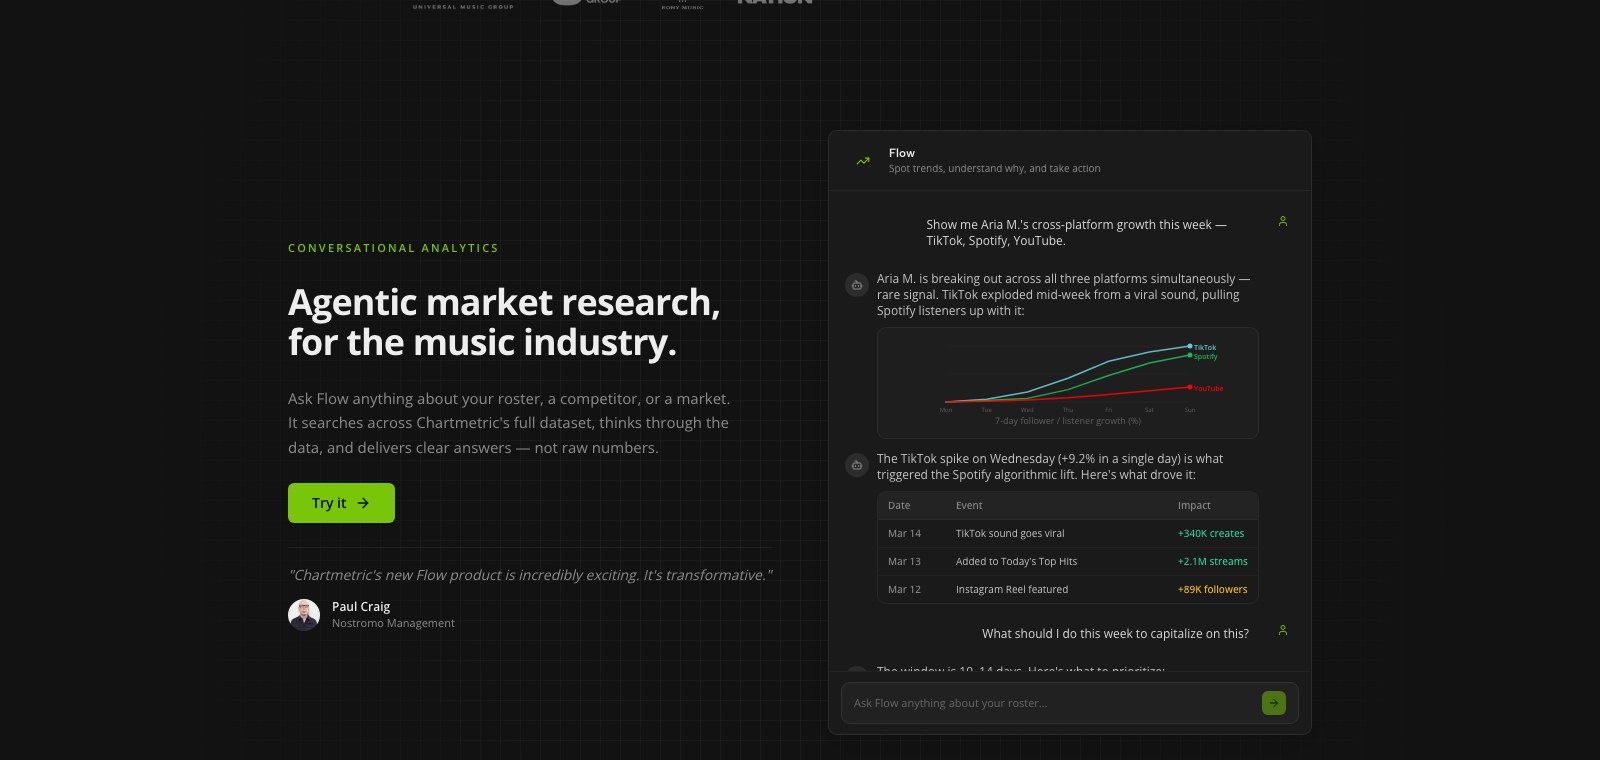Click the 'Date' column header
The width and height of the screenshot is (1600, 760).
(x=899, y=505)
